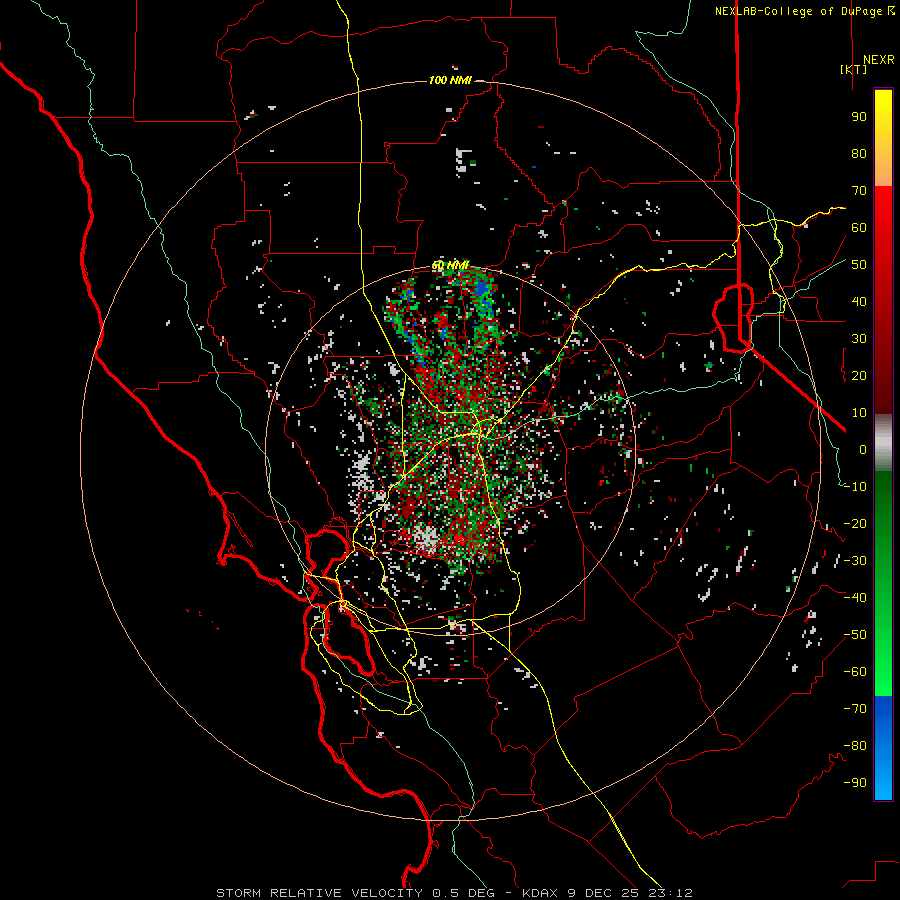Click the -20 knot scale label
This screenshot has width=900, height=900.
pos(855,523)
